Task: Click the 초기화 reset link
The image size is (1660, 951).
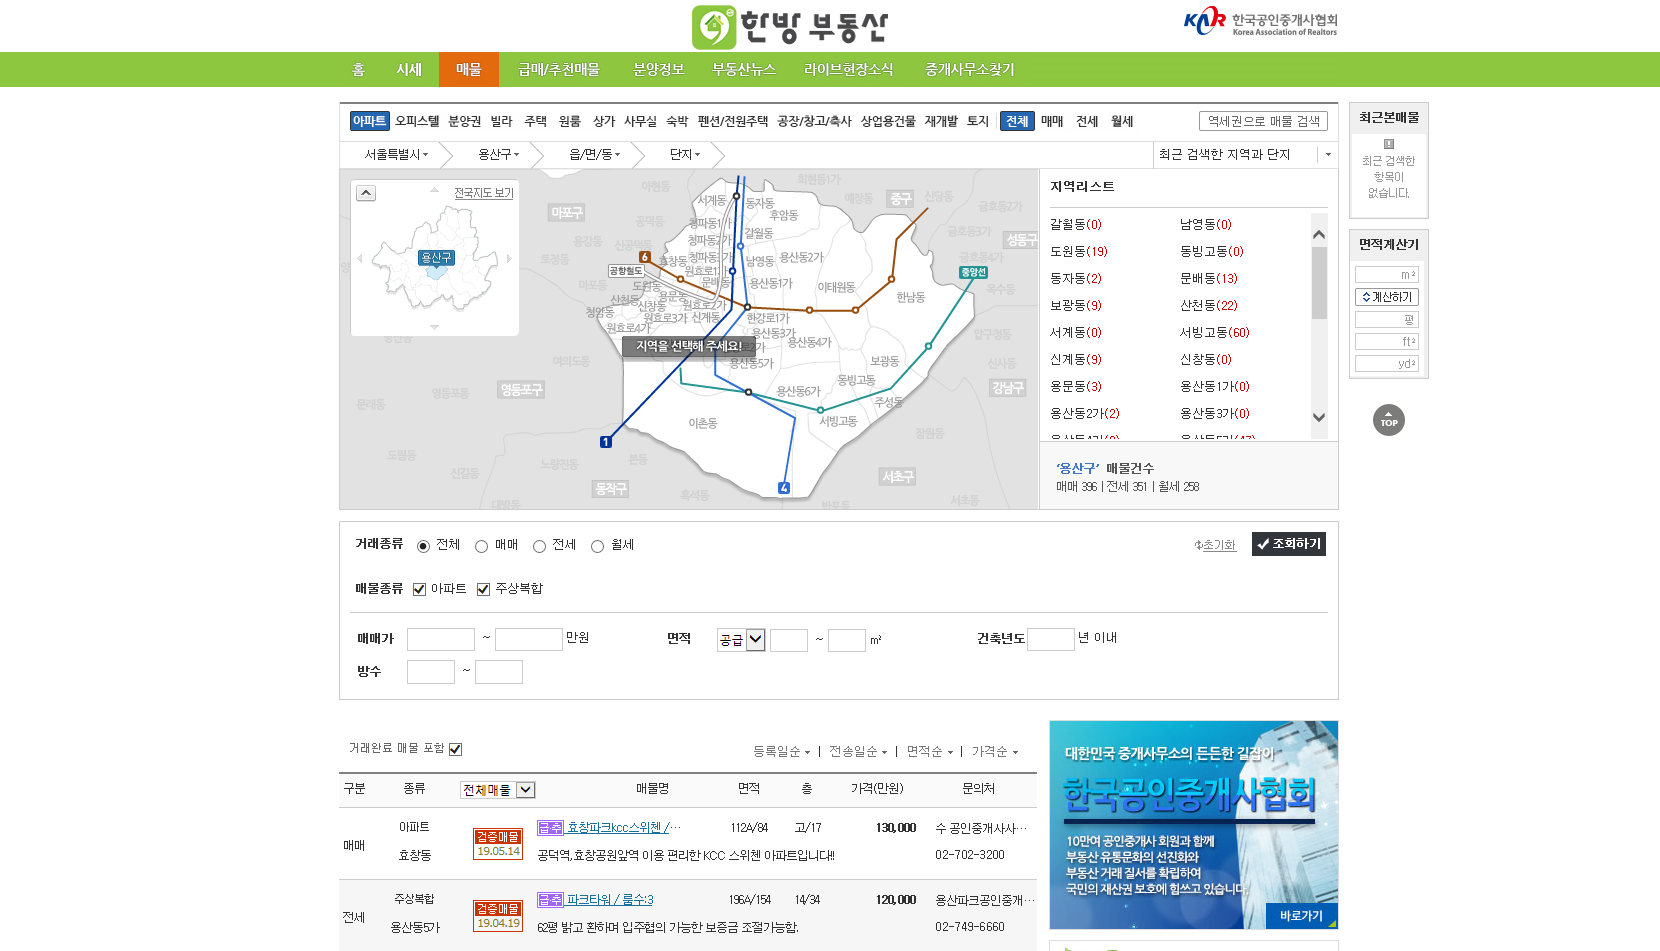Action: (x=1215, y=545)
